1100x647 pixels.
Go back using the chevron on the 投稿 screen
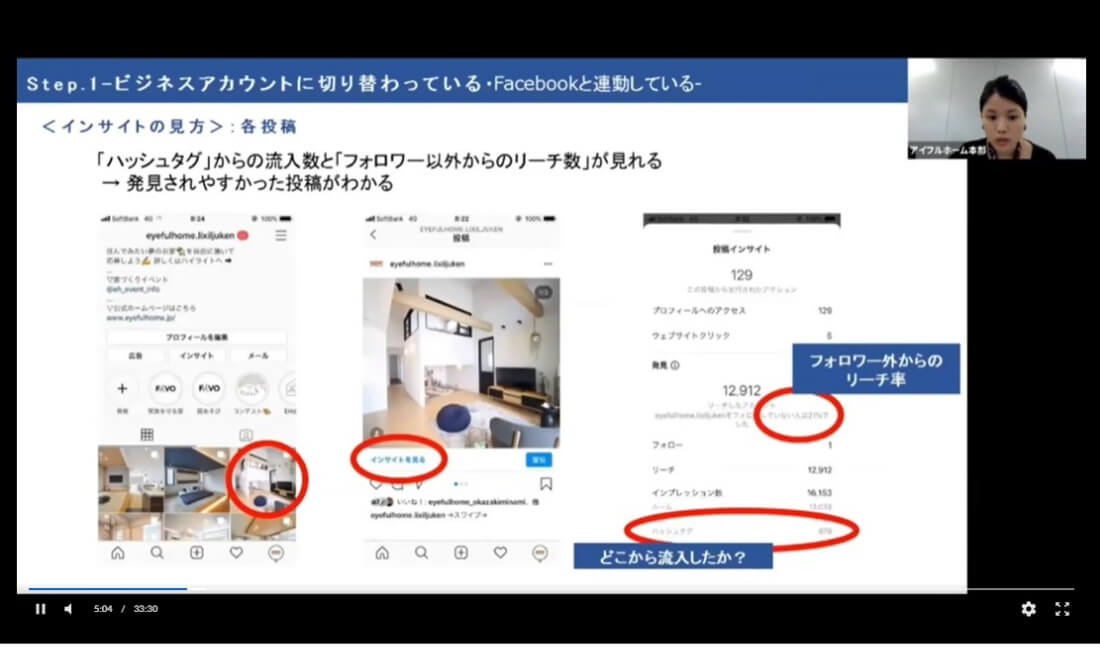click(373, 234)
